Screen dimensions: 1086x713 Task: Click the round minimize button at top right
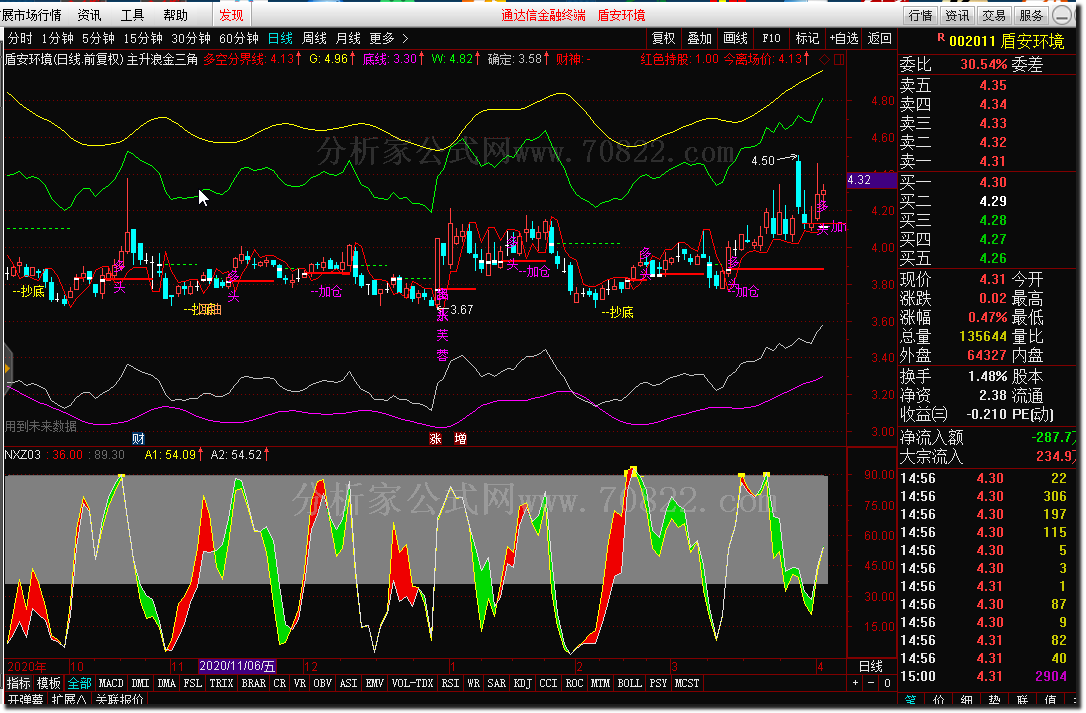(x=1061, y=15)
